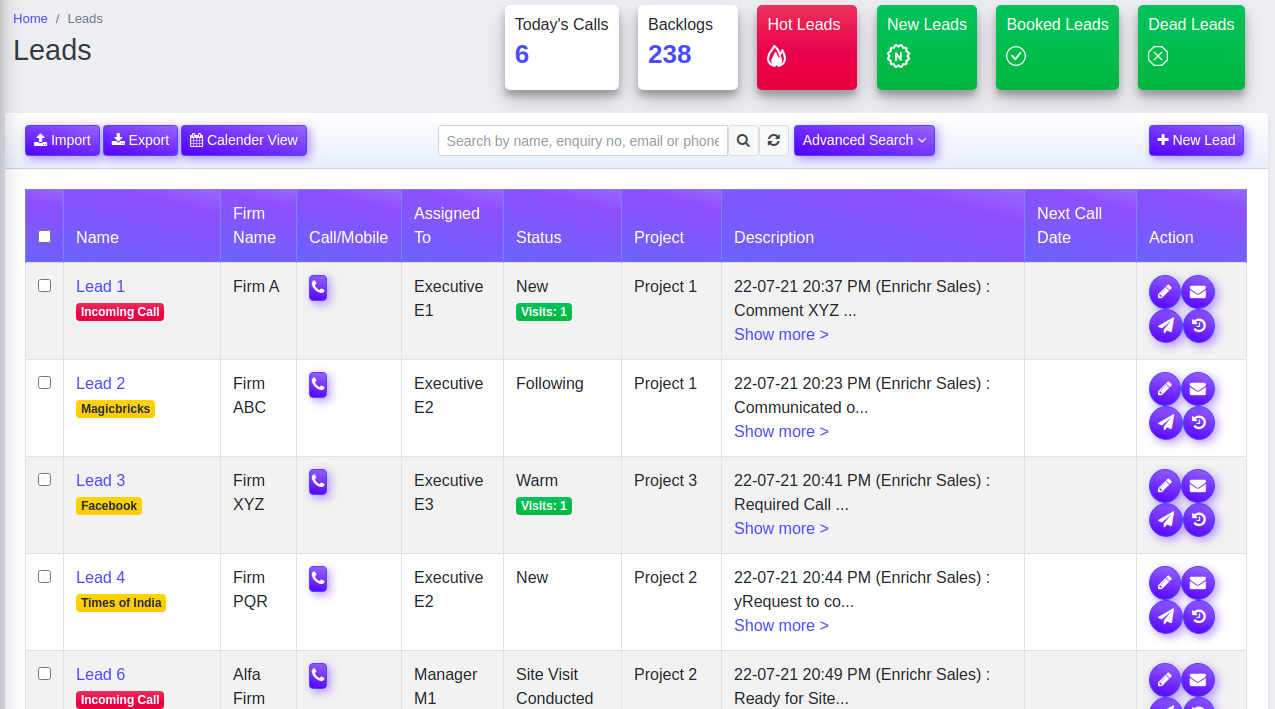Click the Calender View button
This screenshot has height=709, width=1275.
pos(244,141)
